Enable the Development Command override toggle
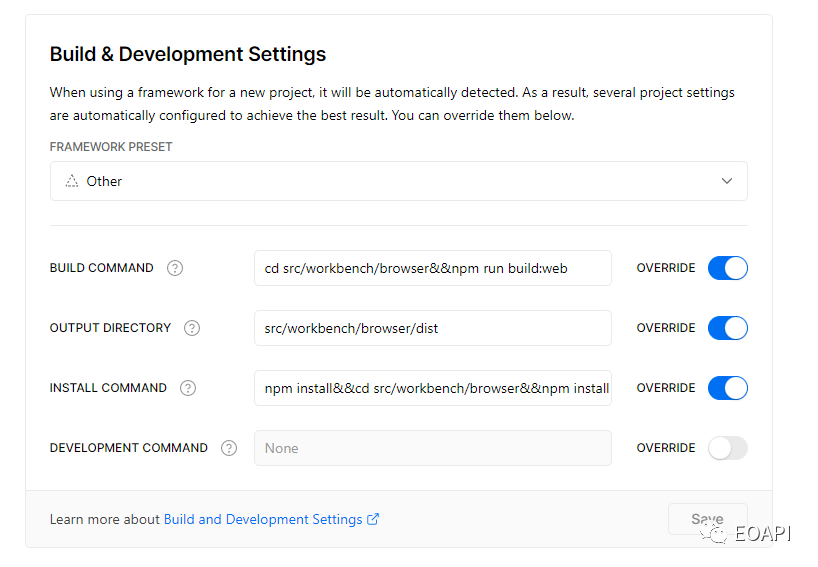This screenshot has height=567, width=818. pyautogui.click(x=728, y=448)
